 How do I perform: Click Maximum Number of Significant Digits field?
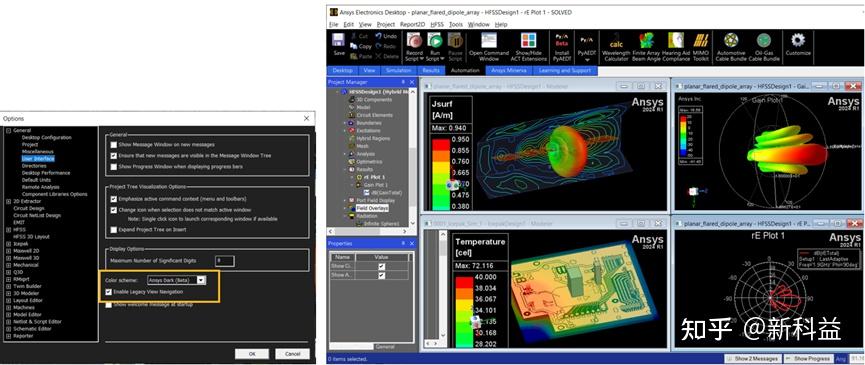[225, 261]
